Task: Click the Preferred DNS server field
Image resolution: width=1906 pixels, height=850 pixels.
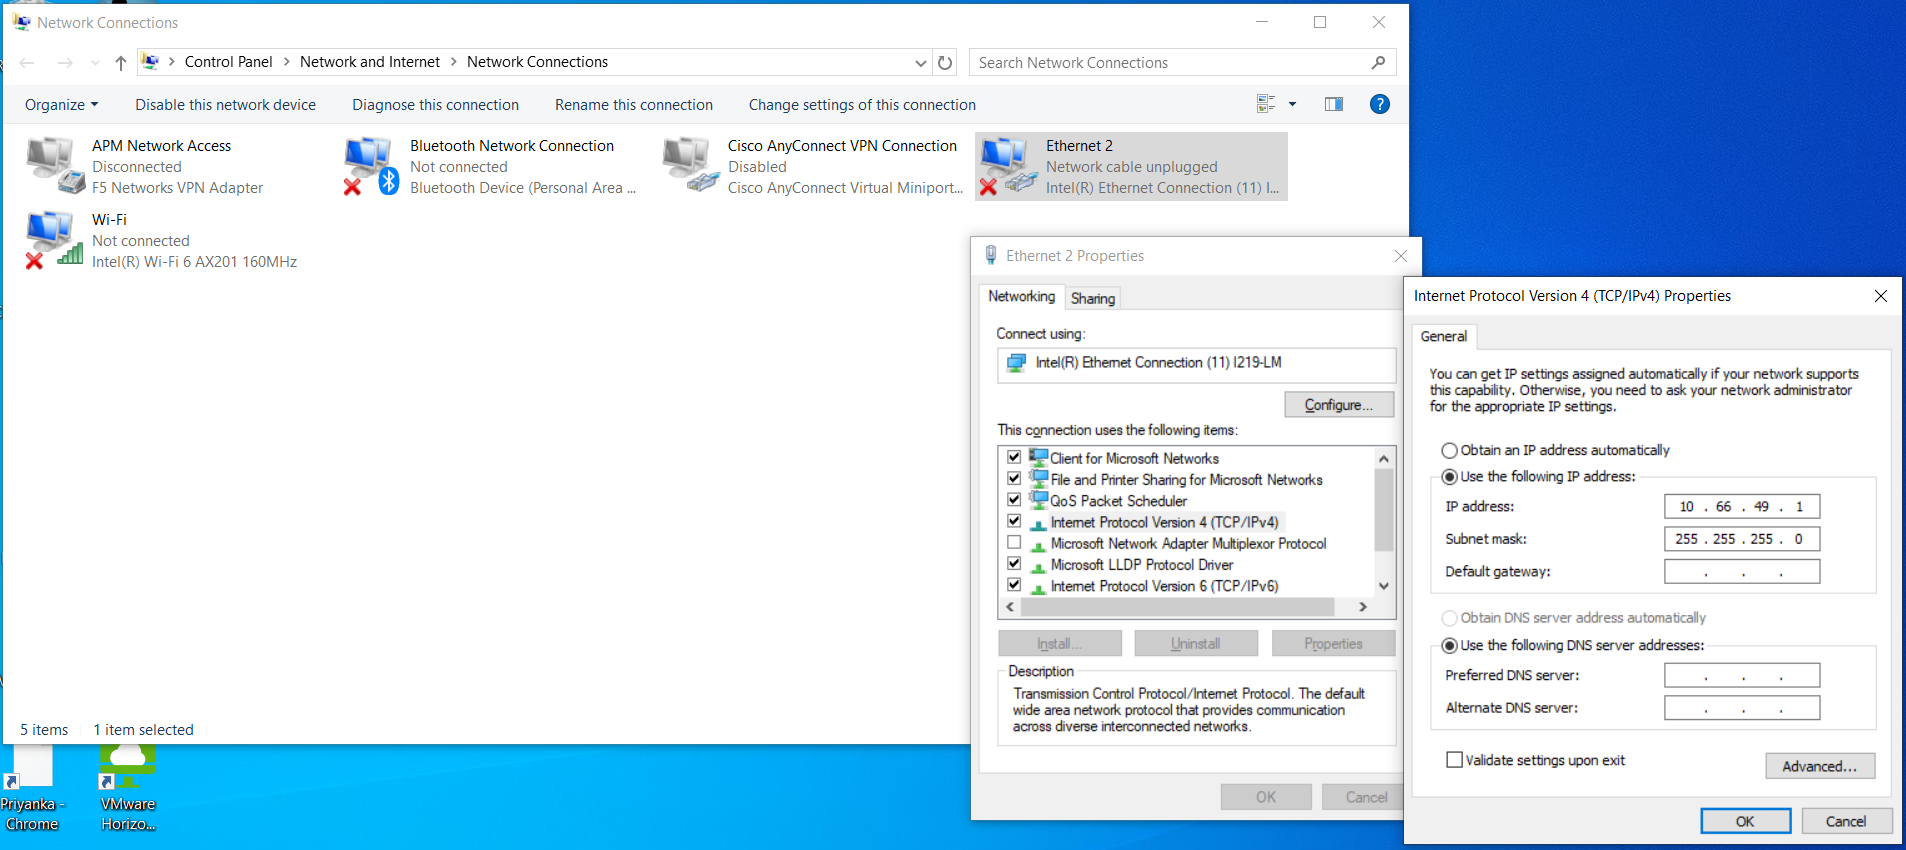Action: coord(1742,676)
